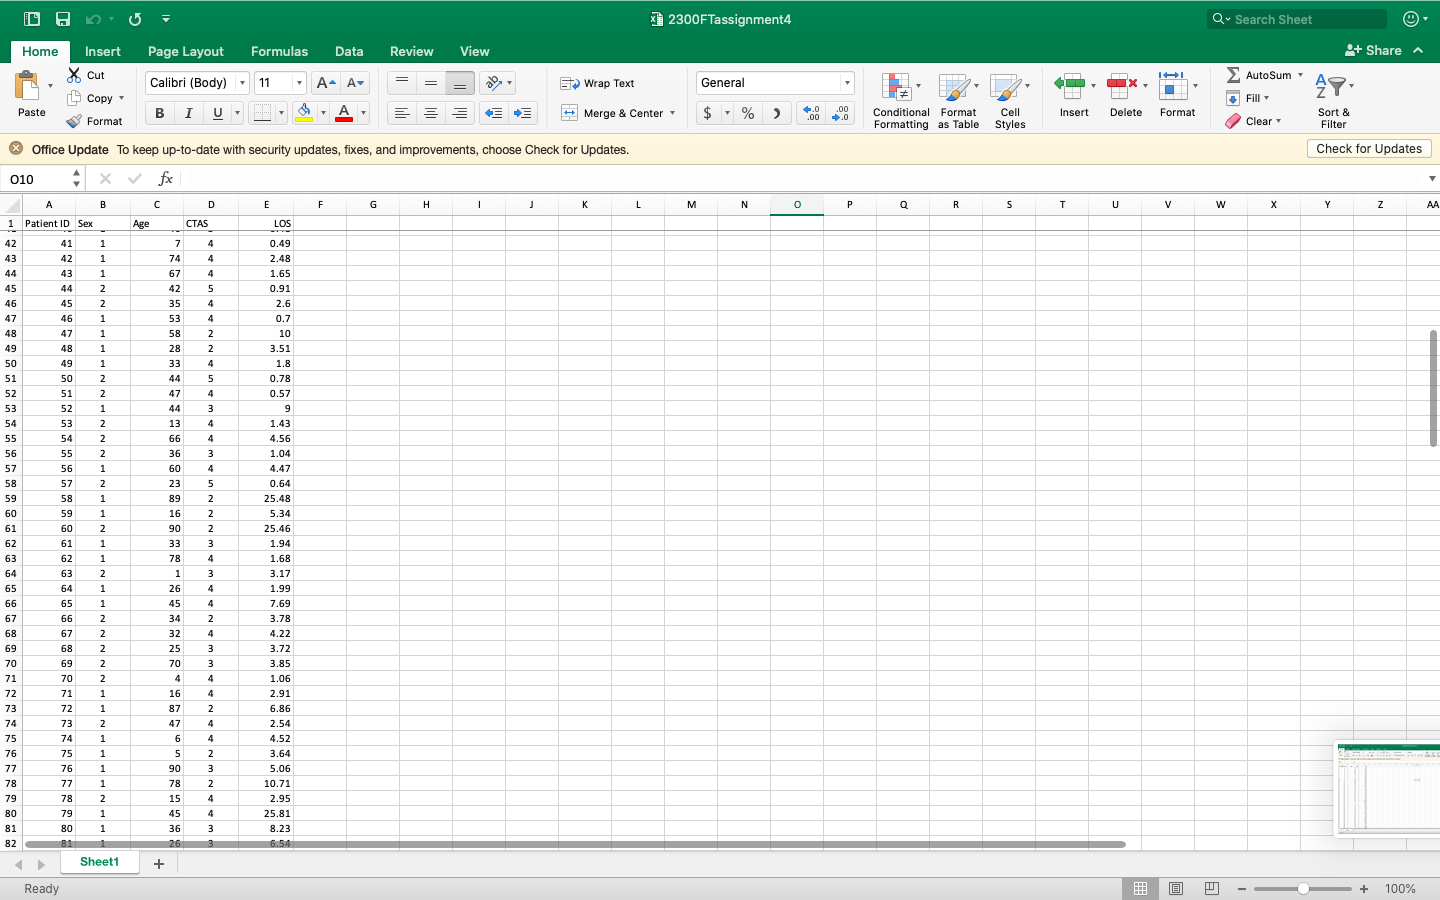
Task: Open the number format General dropdown
Action: point(847,83)
